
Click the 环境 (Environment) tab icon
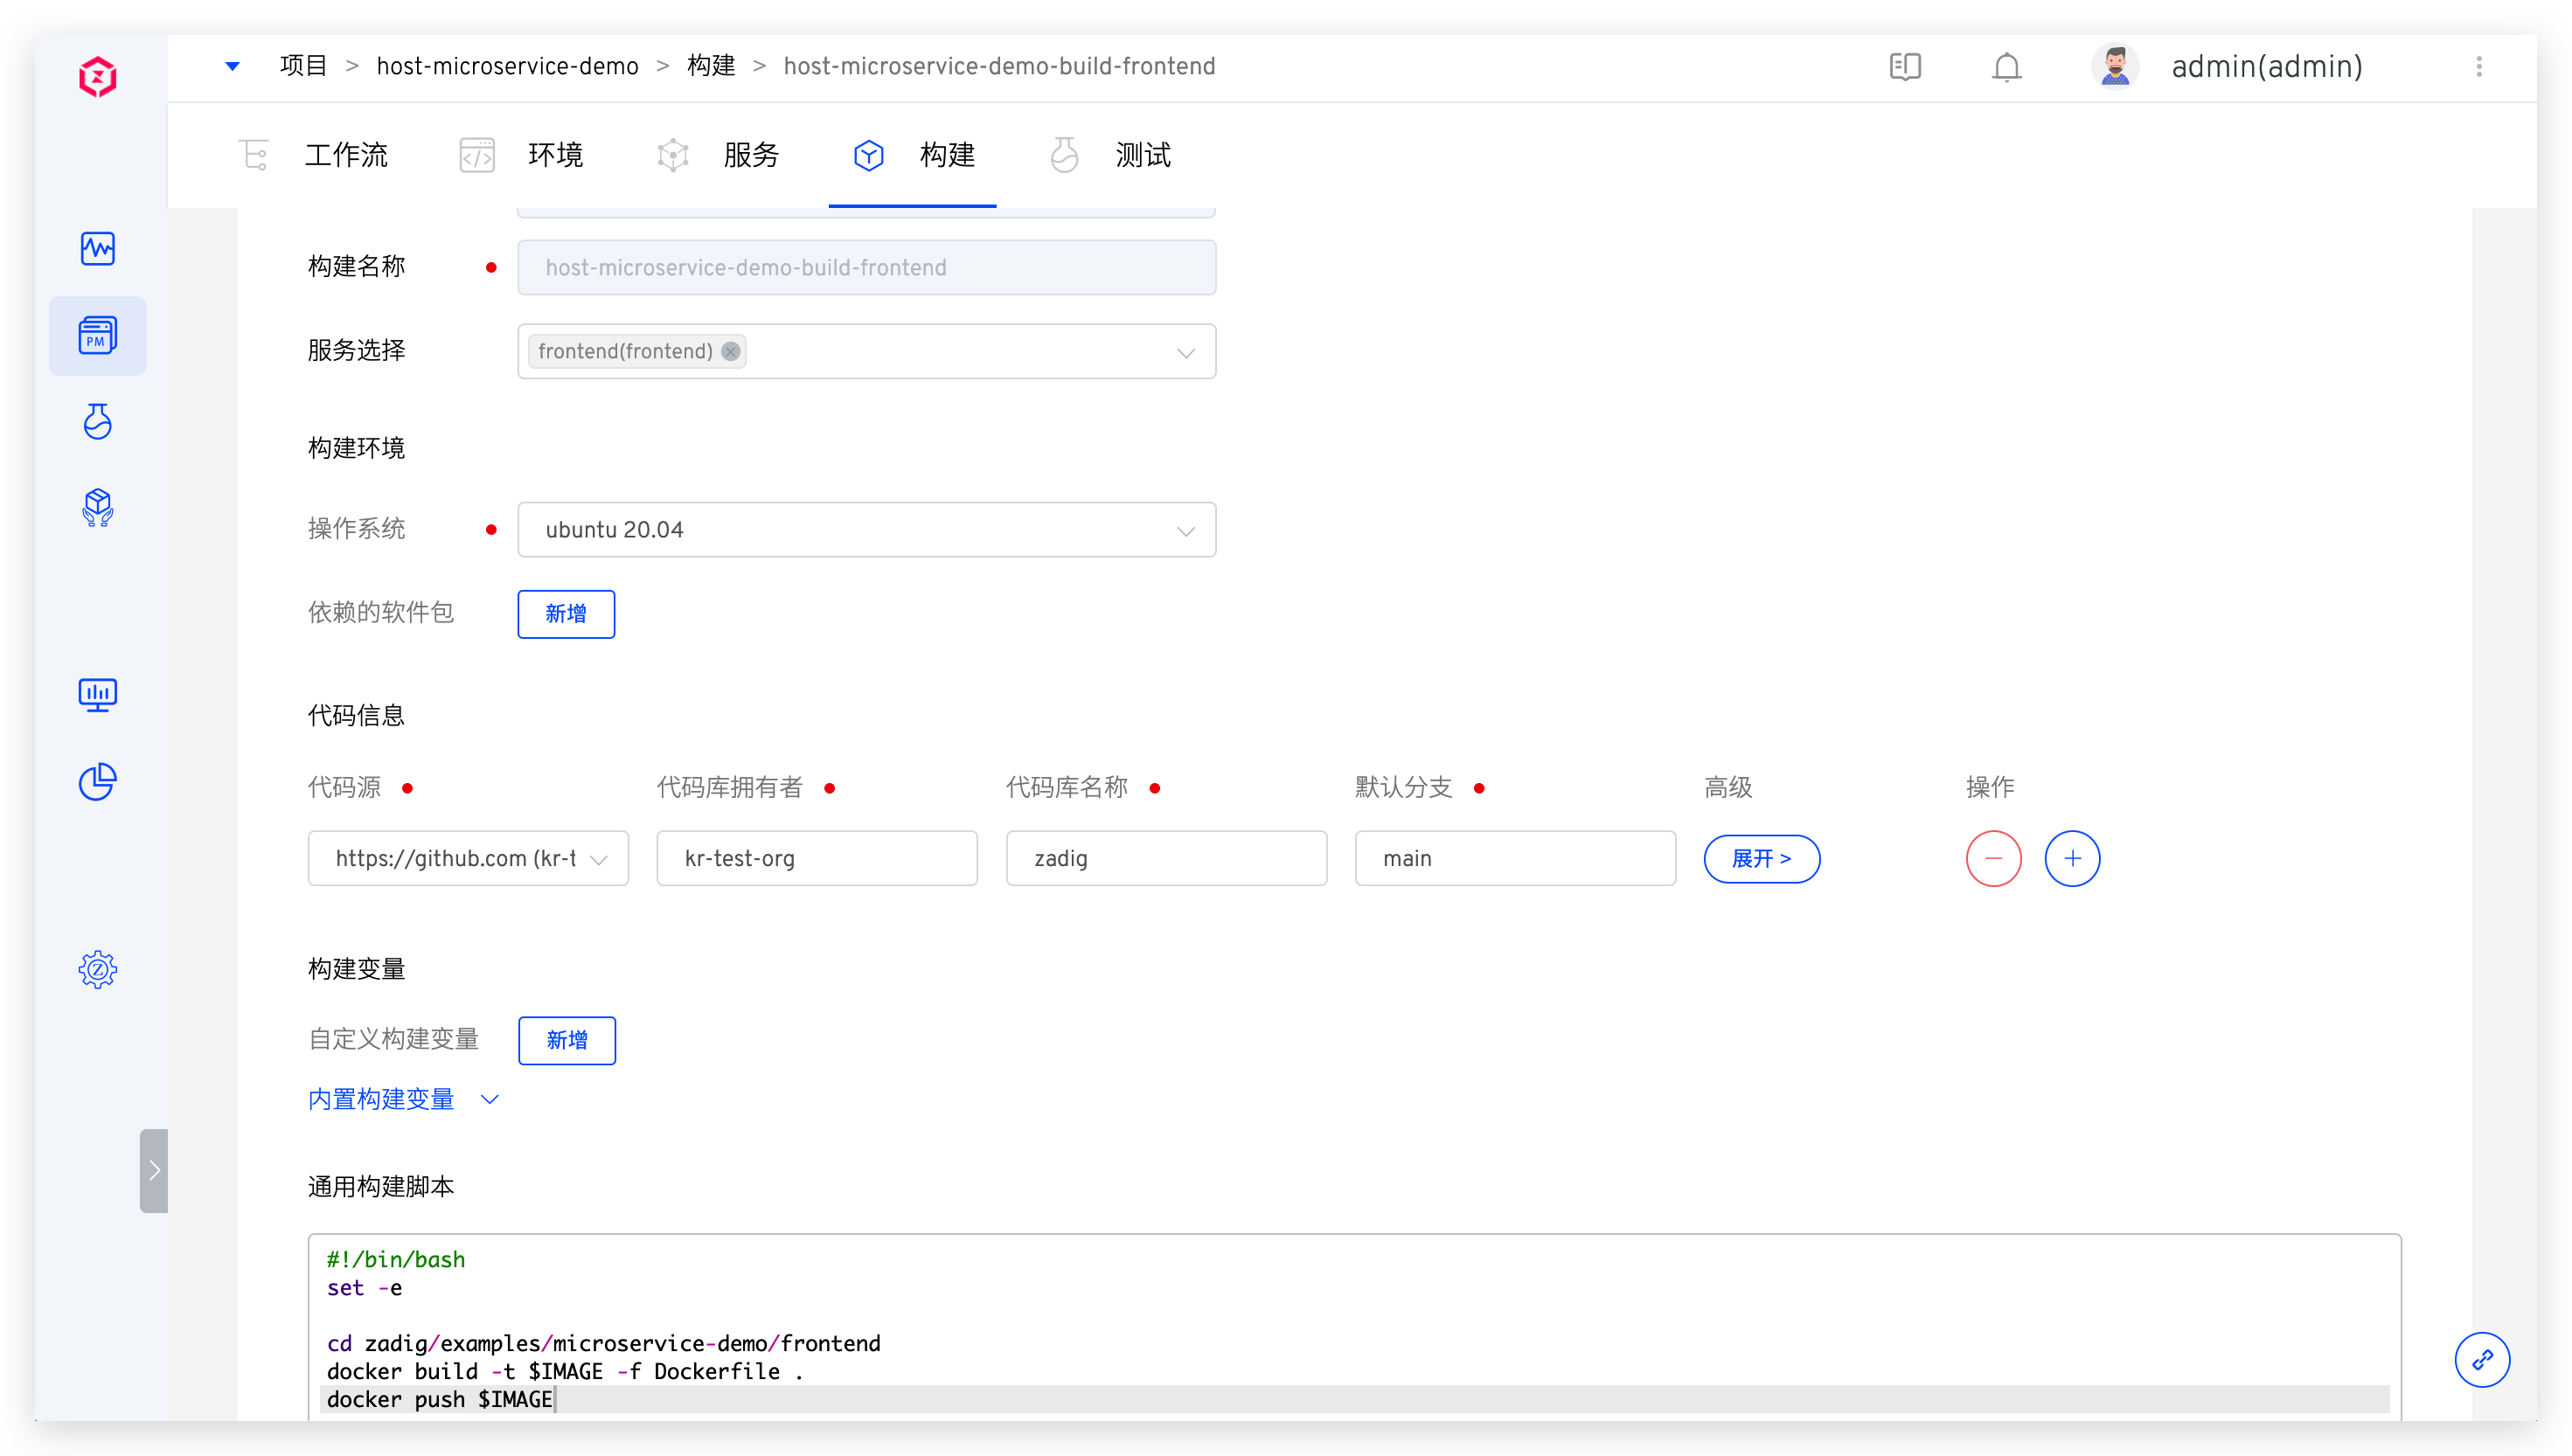[477, 156]
